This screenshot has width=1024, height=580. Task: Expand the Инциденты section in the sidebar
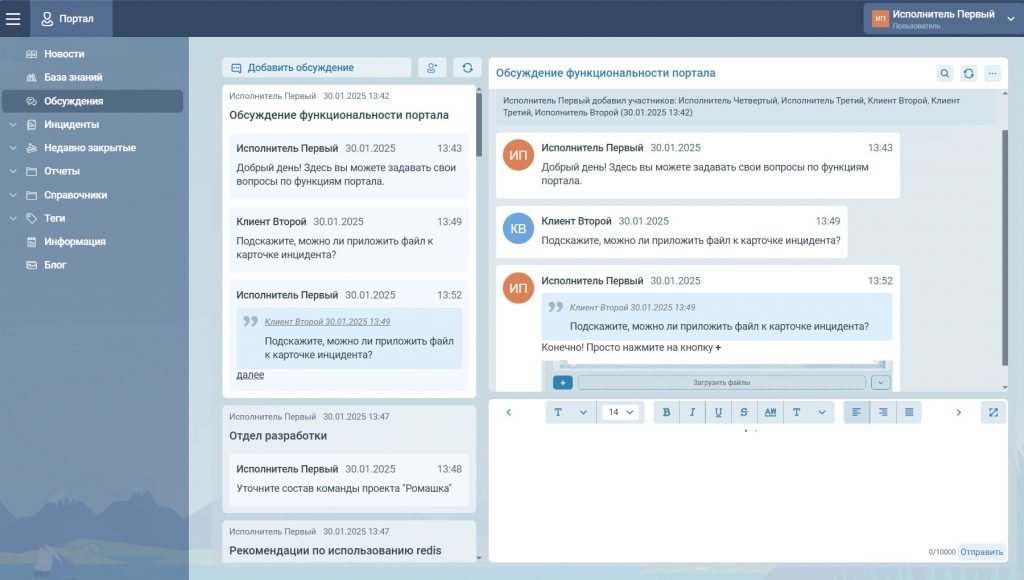pos(12,125)
